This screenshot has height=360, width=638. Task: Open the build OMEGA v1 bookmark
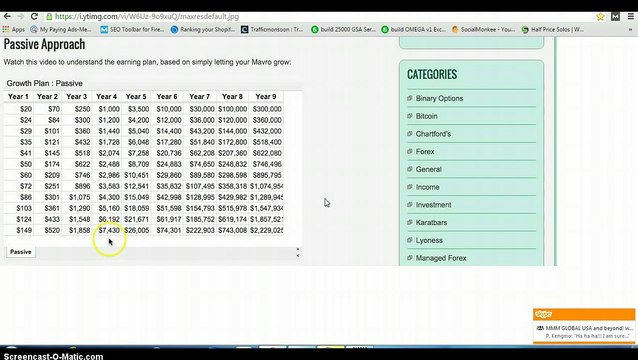click(x=413, y=29)
